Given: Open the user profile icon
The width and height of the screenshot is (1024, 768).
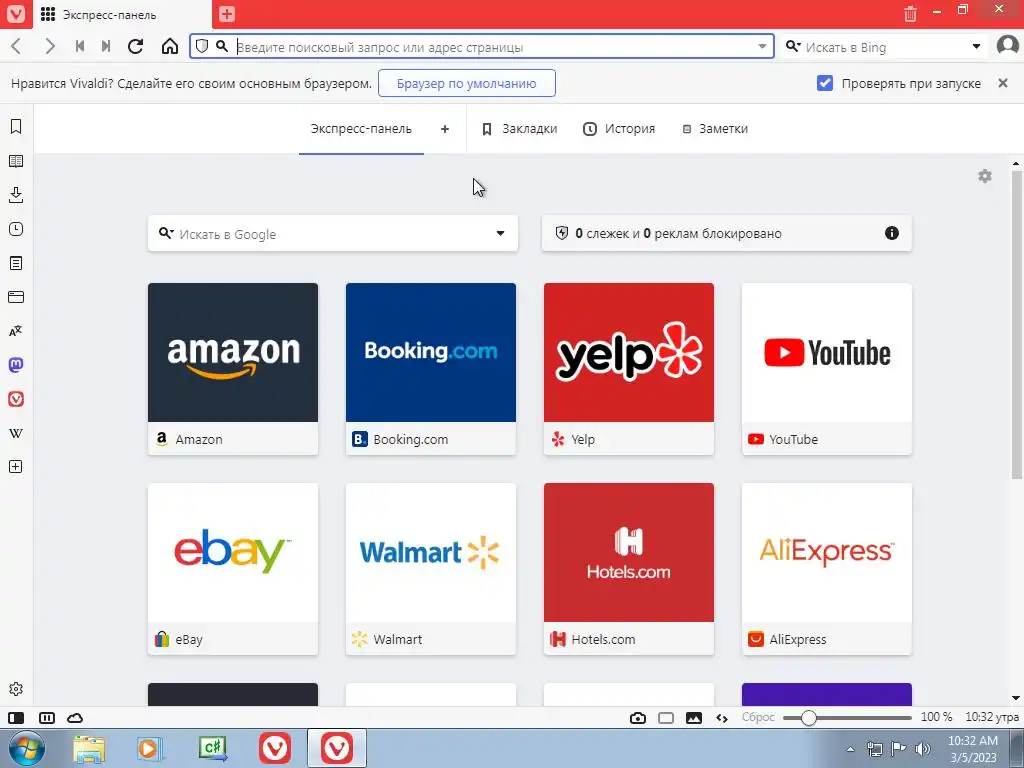Looking at the screenshot, I should pos(1007,46).
